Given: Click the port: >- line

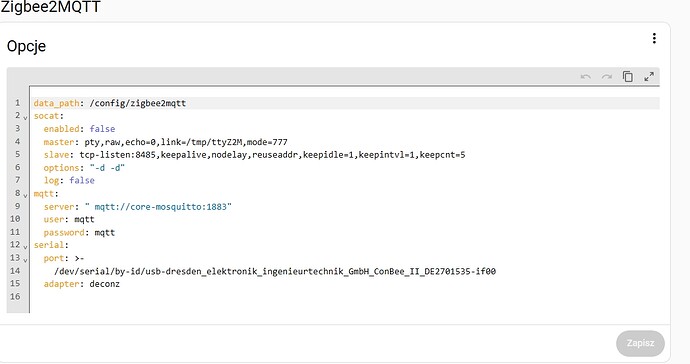Looking at the screenshot, I should [64, 258].
